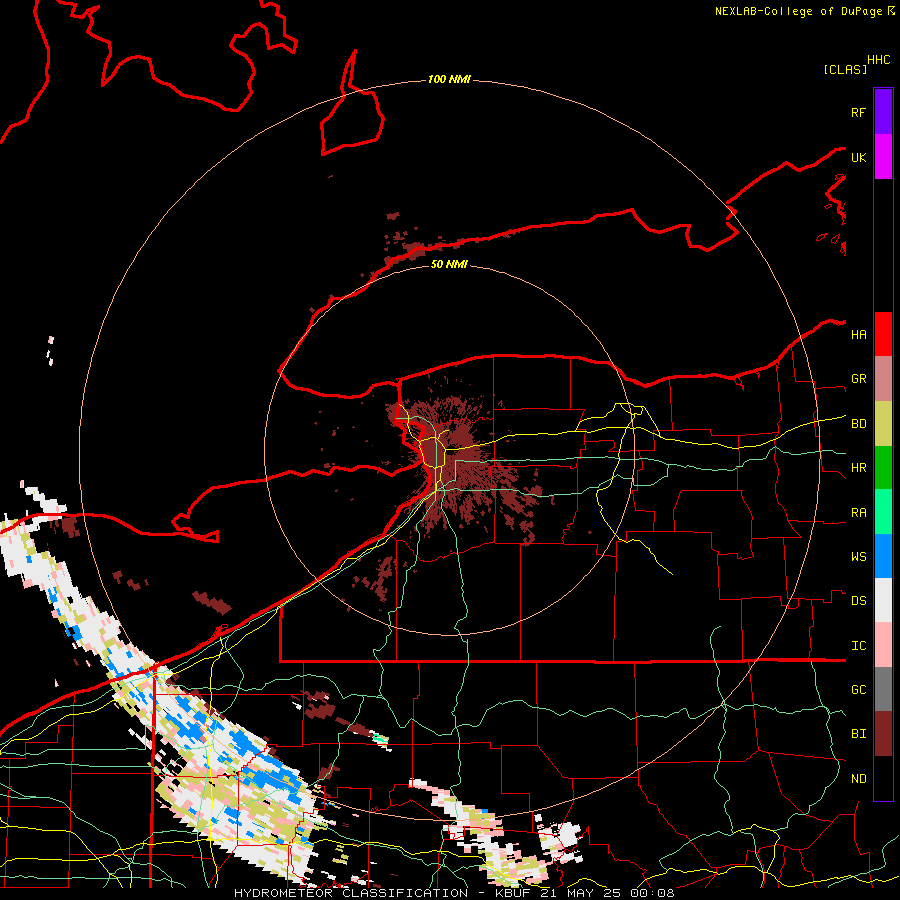Image resolution: width=900 pixels, height=900 pixels.
Task: Click the HR legend label
Action: pos(858,468)
